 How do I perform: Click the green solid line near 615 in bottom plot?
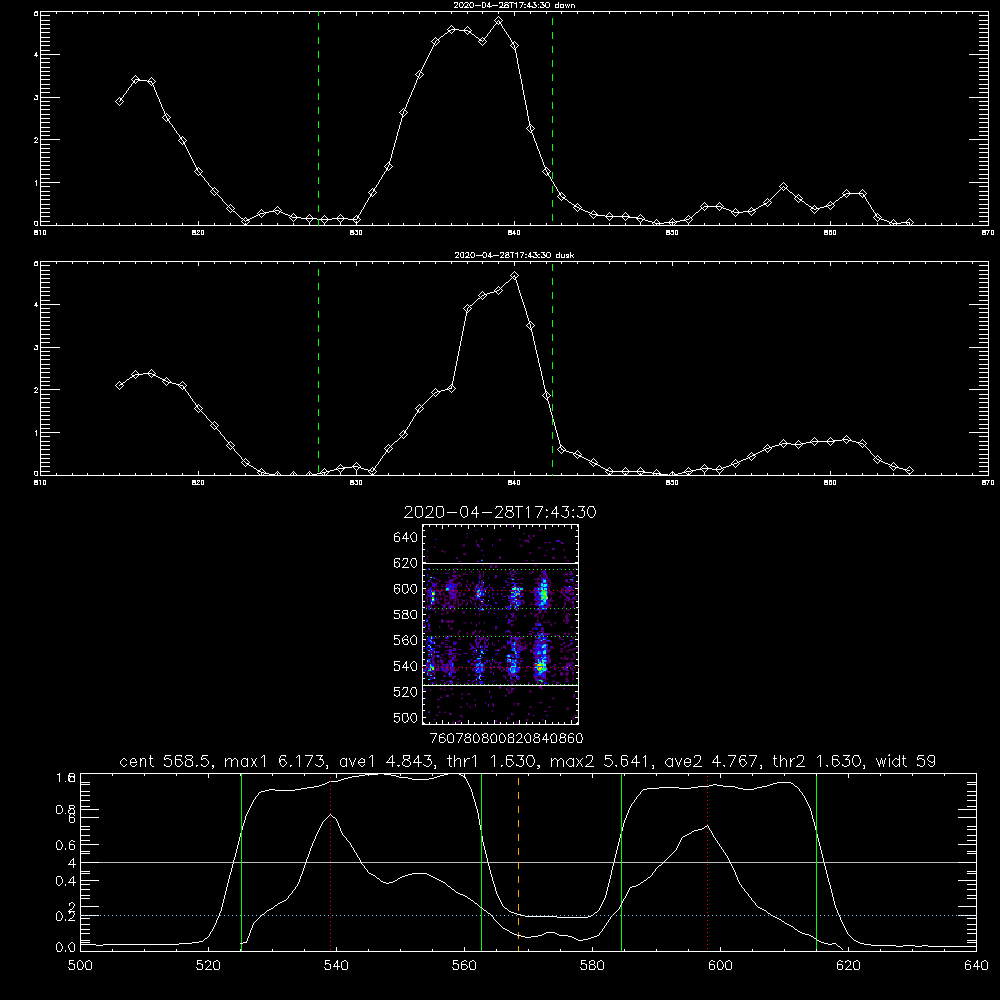click(816, 862)
